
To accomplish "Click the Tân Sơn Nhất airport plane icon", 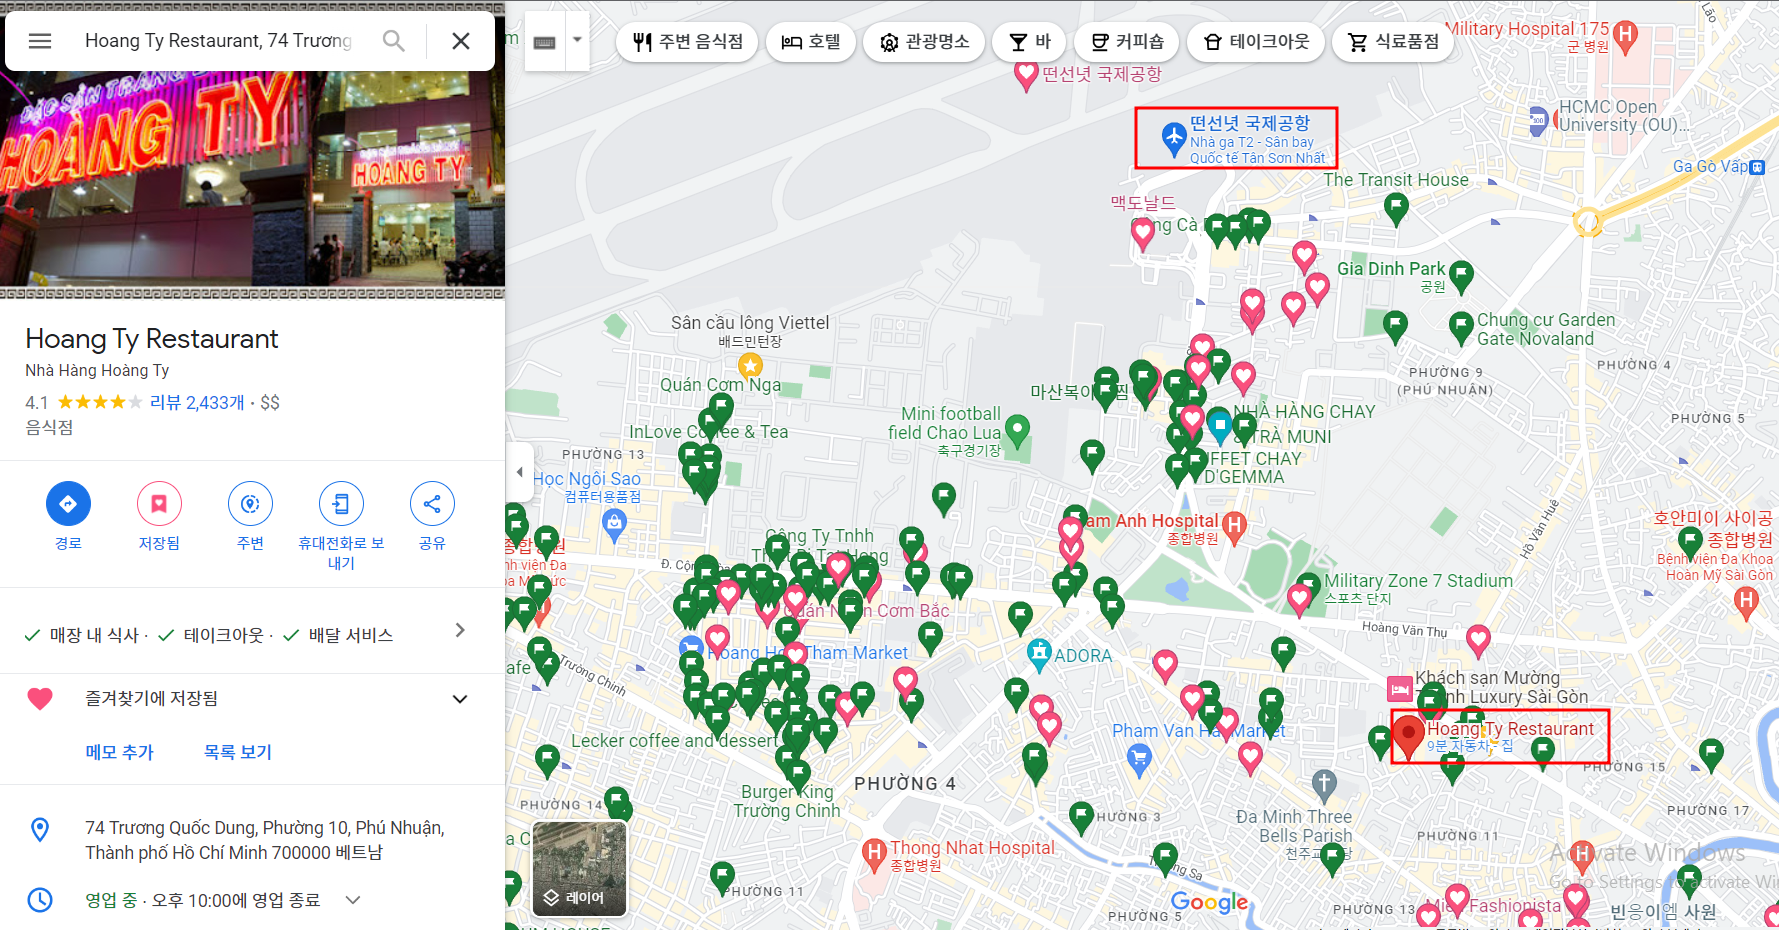I will [1174, 136].
